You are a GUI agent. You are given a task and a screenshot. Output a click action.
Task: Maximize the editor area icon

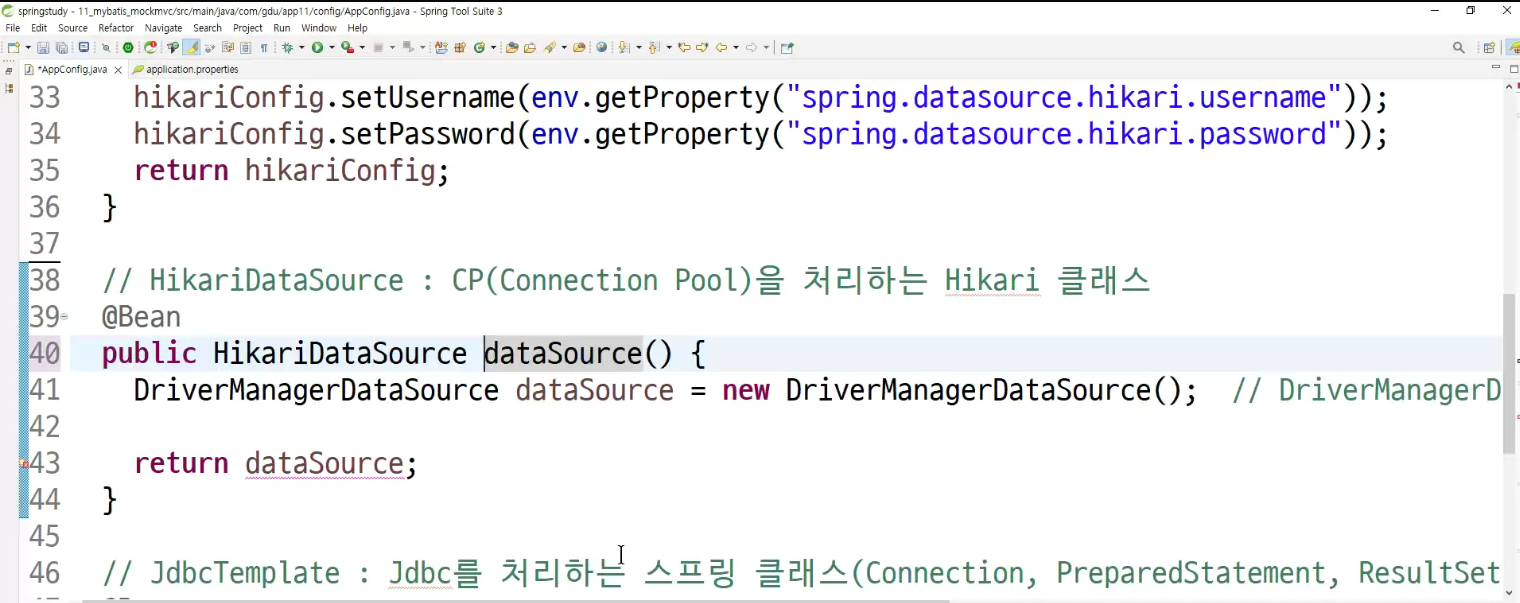[x=1513, y=69]
